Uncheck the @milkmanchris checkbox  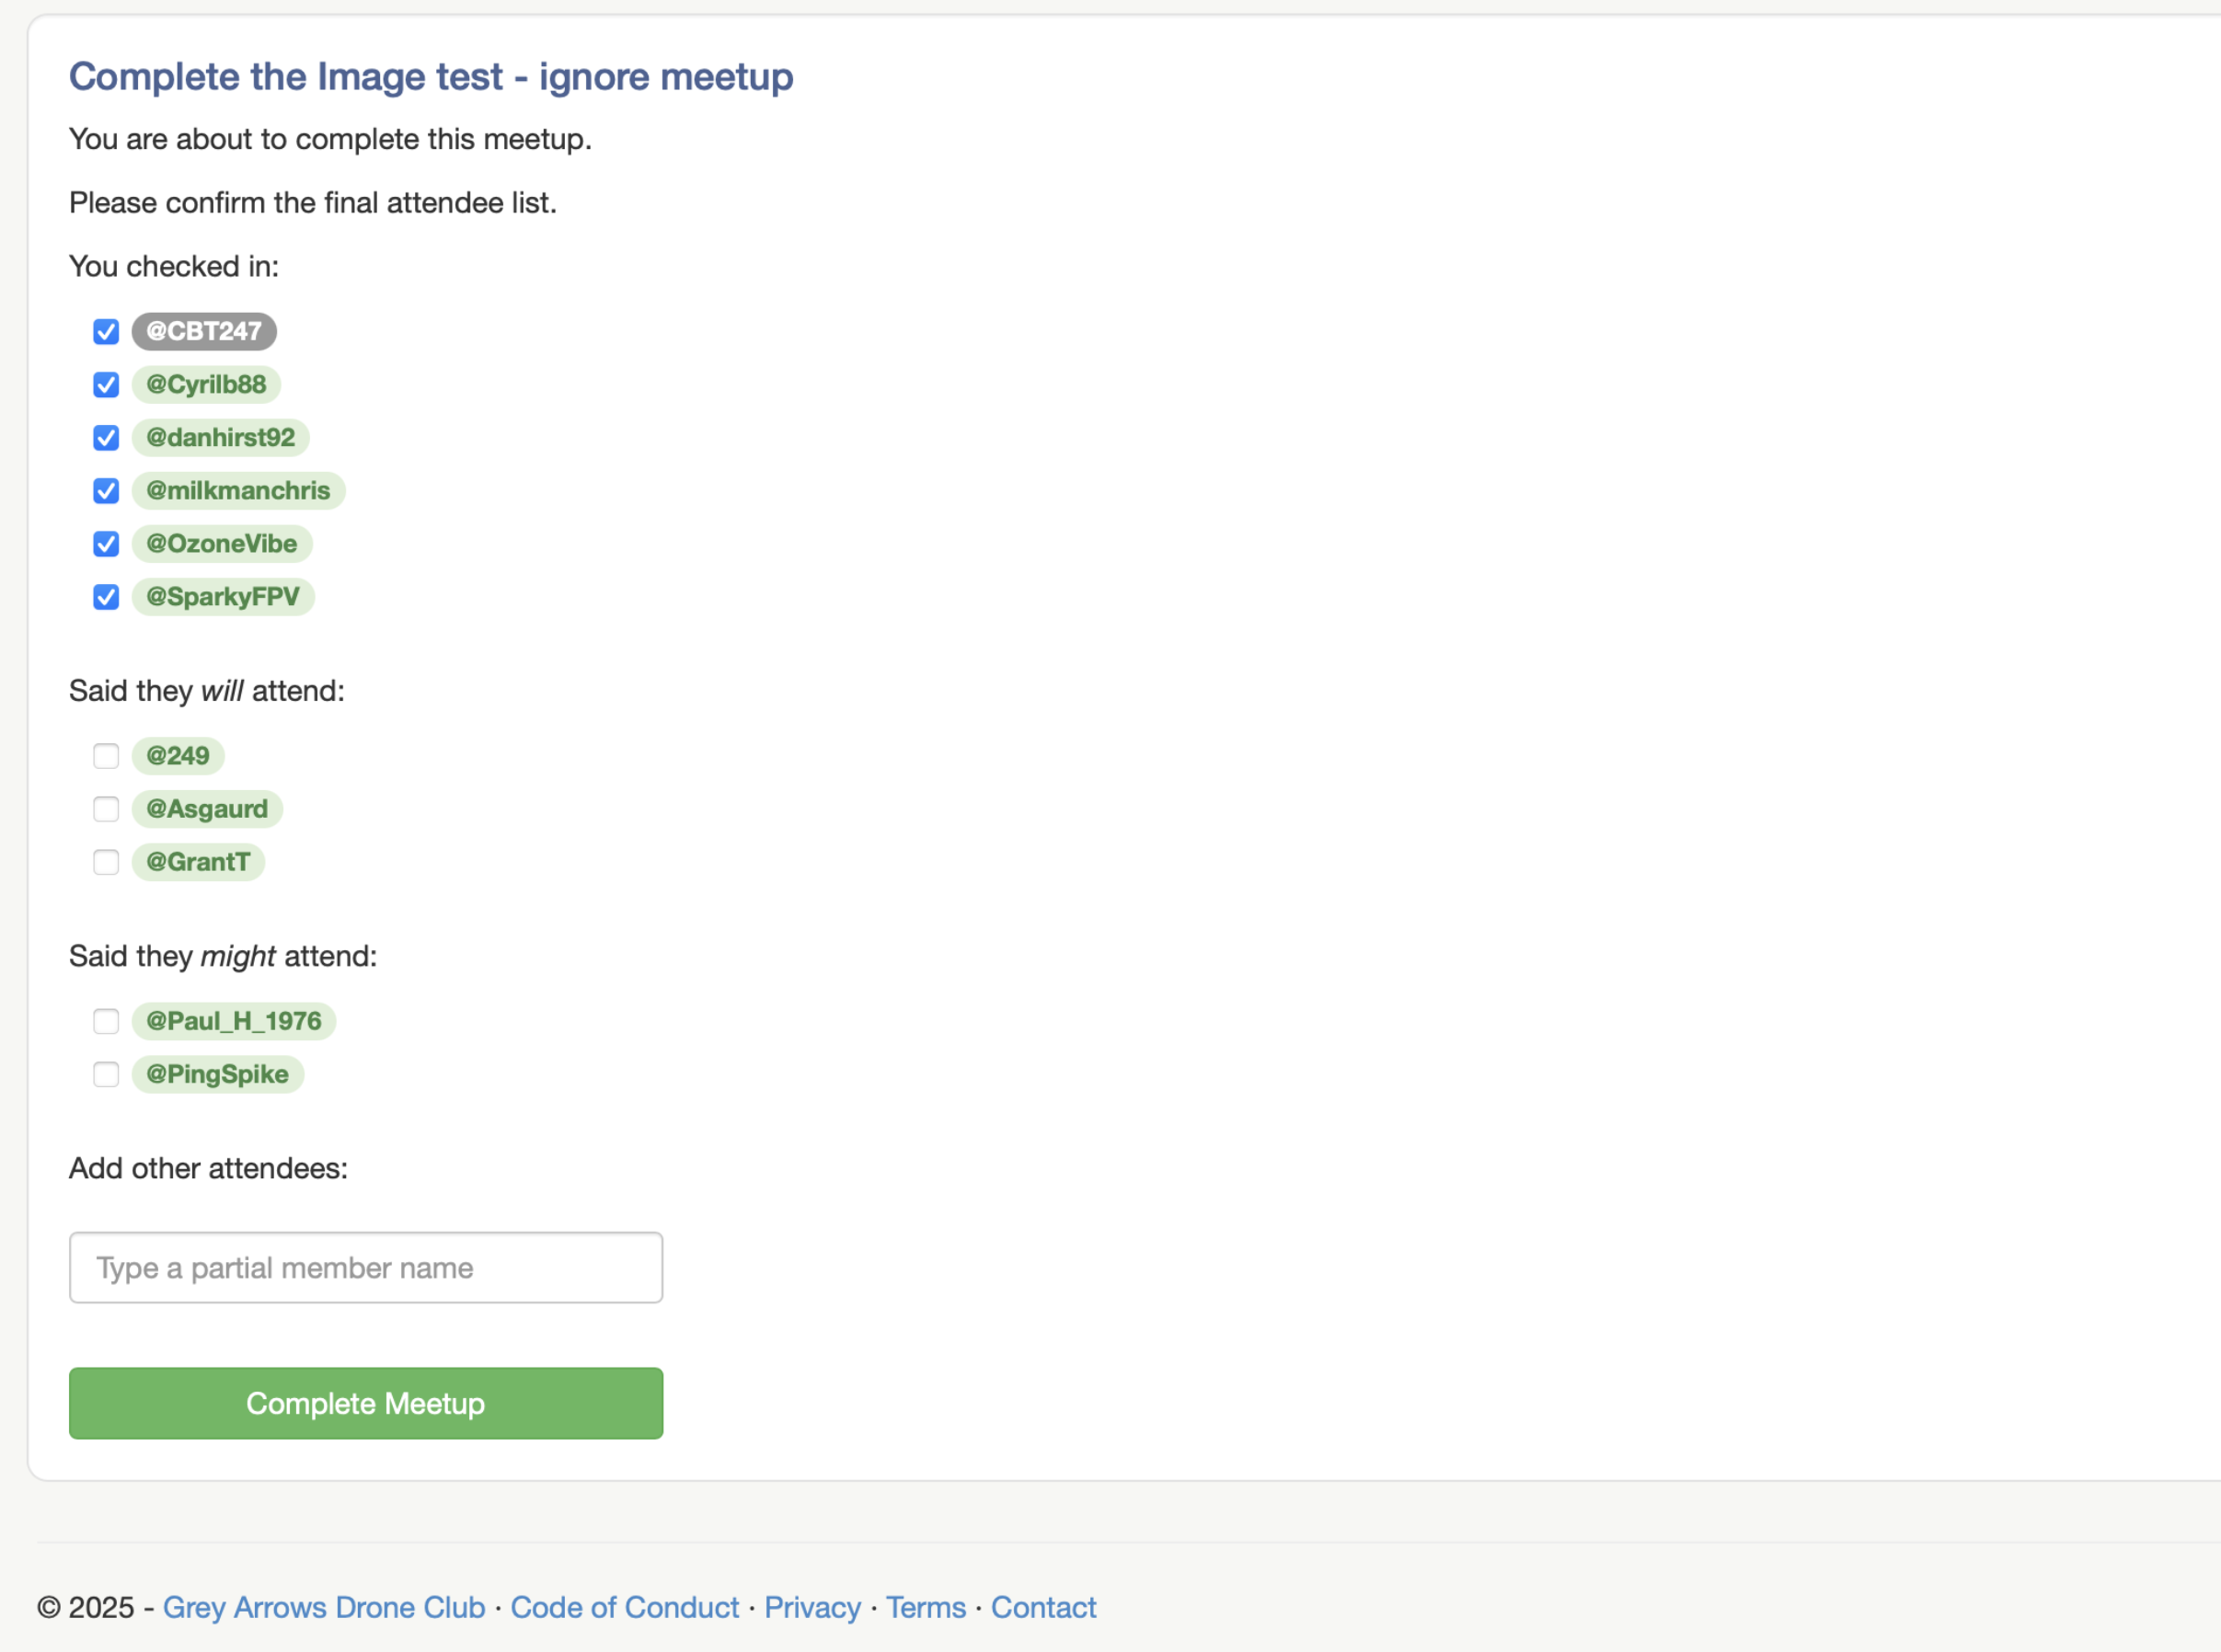click(106, 491)
